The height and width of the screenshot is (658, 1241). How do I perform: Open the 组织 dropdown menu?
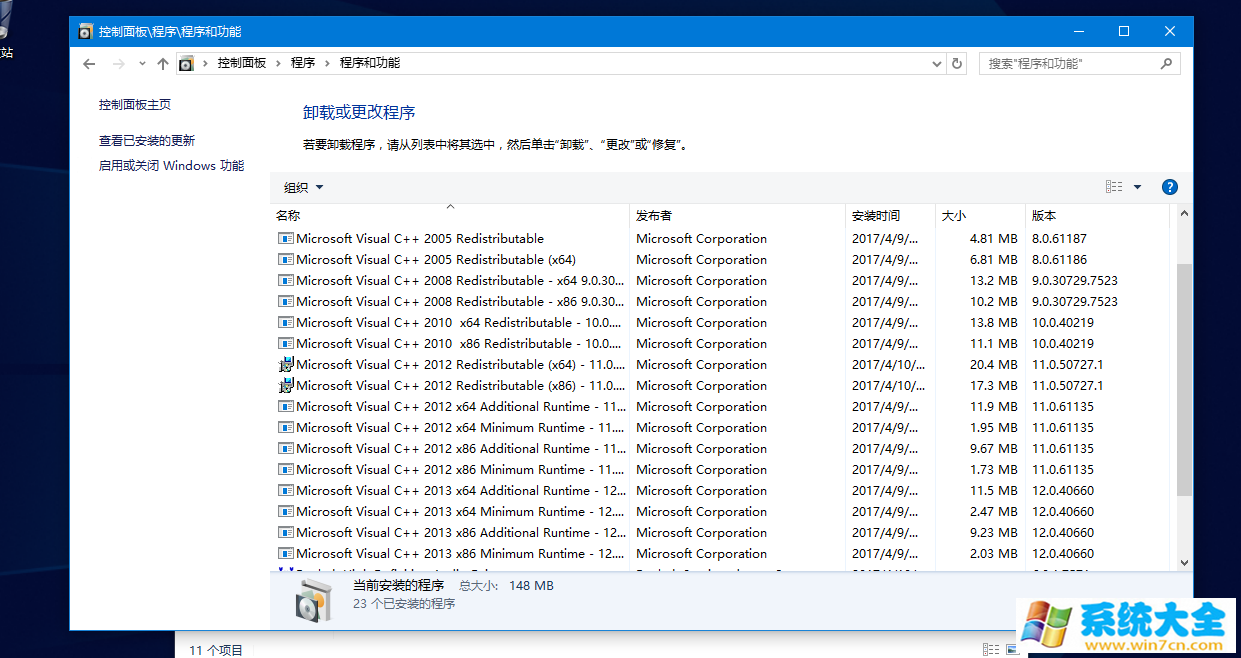303,187
